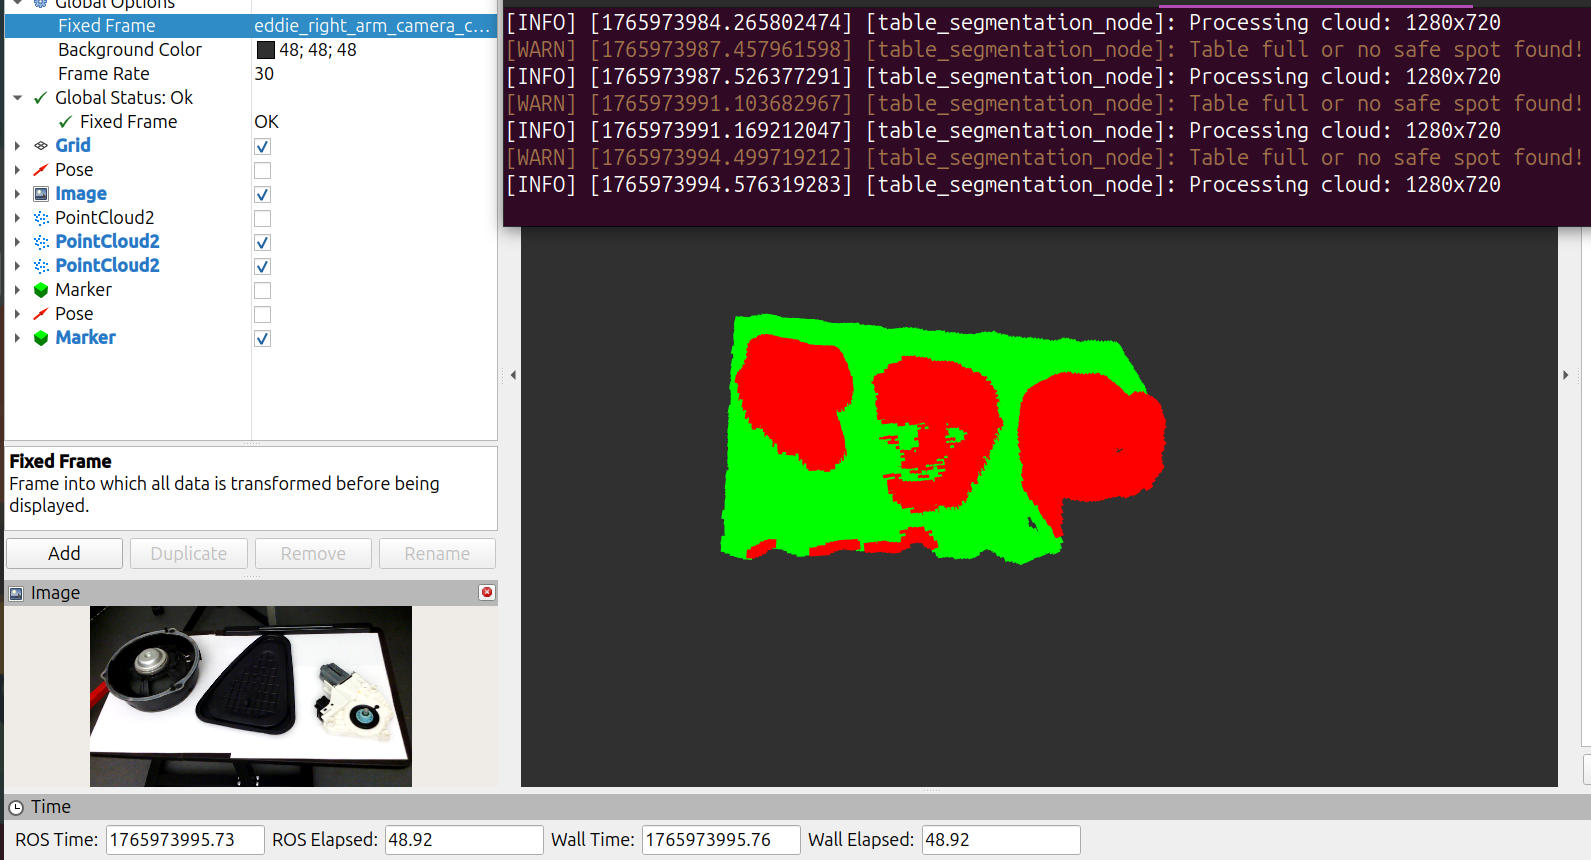Click the red Pose arrow icon above Image
1591x860 pixels.
coord(41,170)
